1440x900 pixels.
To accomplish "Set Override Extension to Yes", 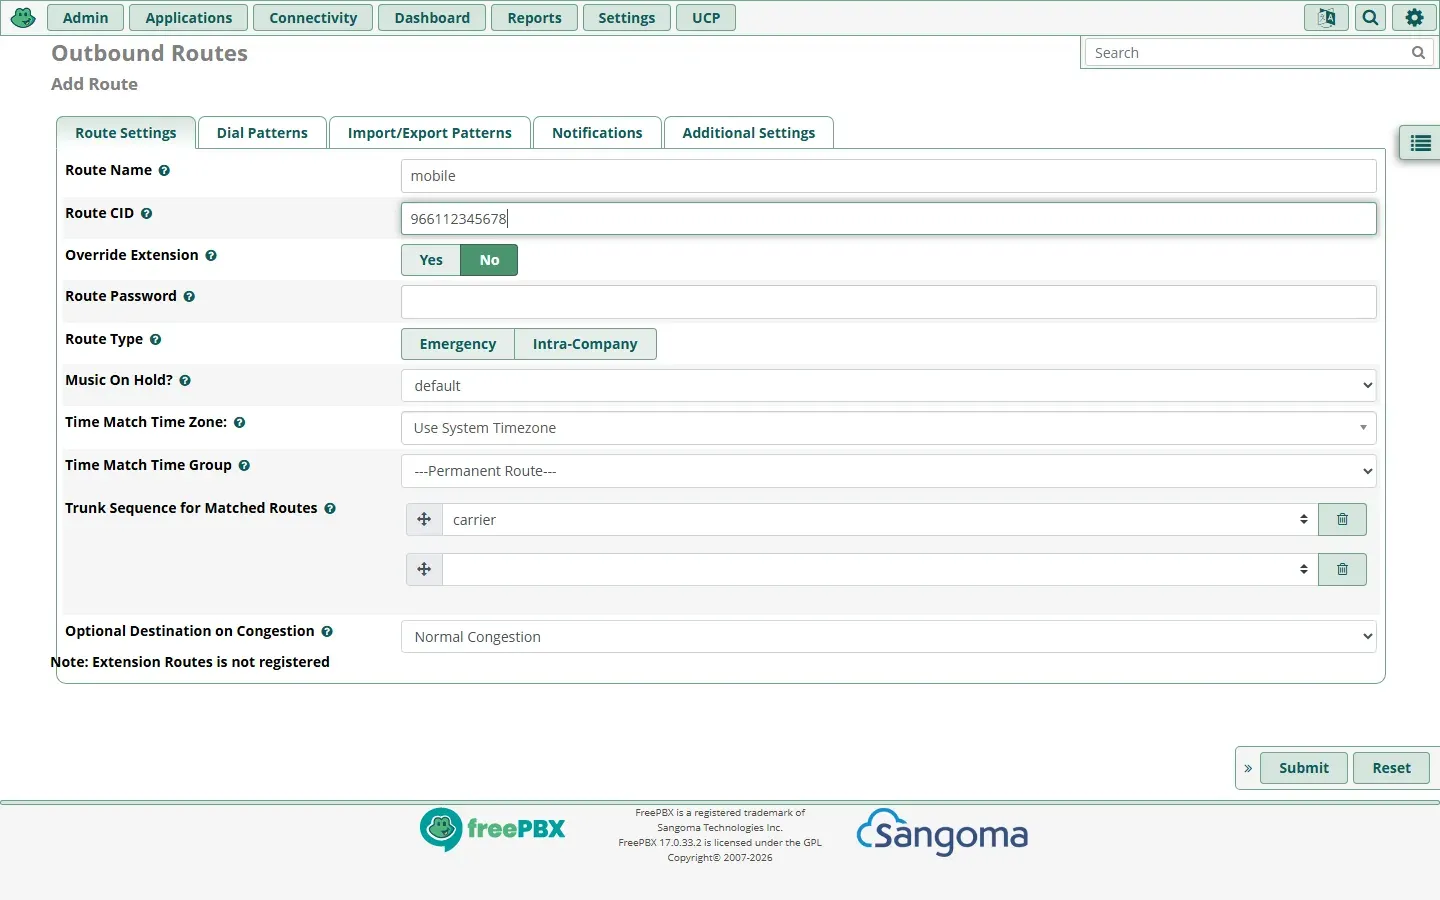I will (x=431, y=260).
